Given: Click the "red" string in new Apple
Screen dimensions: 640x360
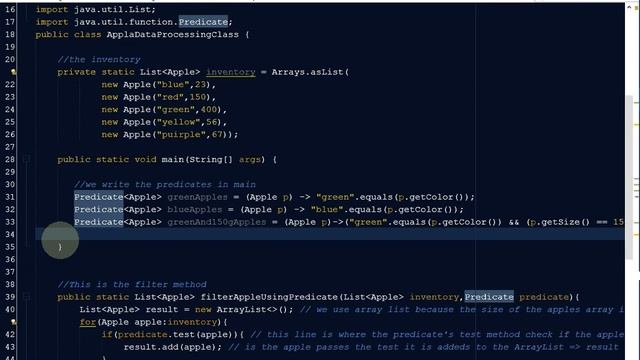Looking at the screenshot, I should 170,97.
